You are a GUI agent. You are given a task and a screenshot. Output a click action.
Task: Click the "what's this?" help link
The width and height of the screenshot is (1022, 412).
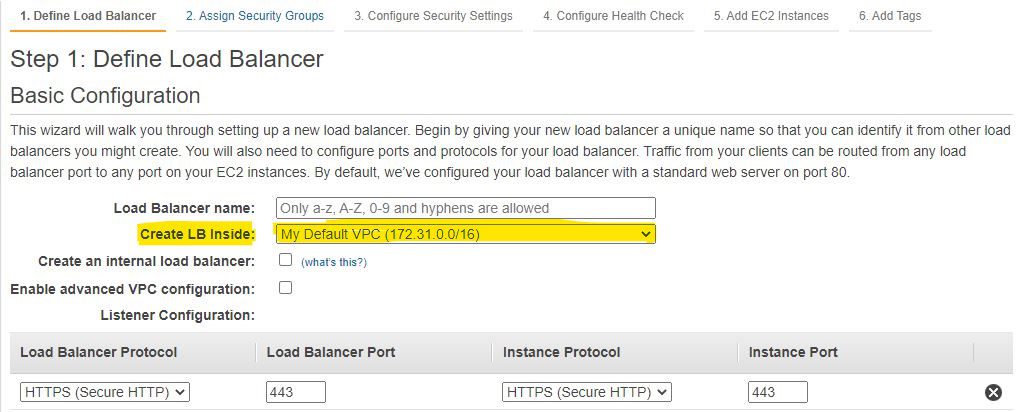(x=334, y=262)
